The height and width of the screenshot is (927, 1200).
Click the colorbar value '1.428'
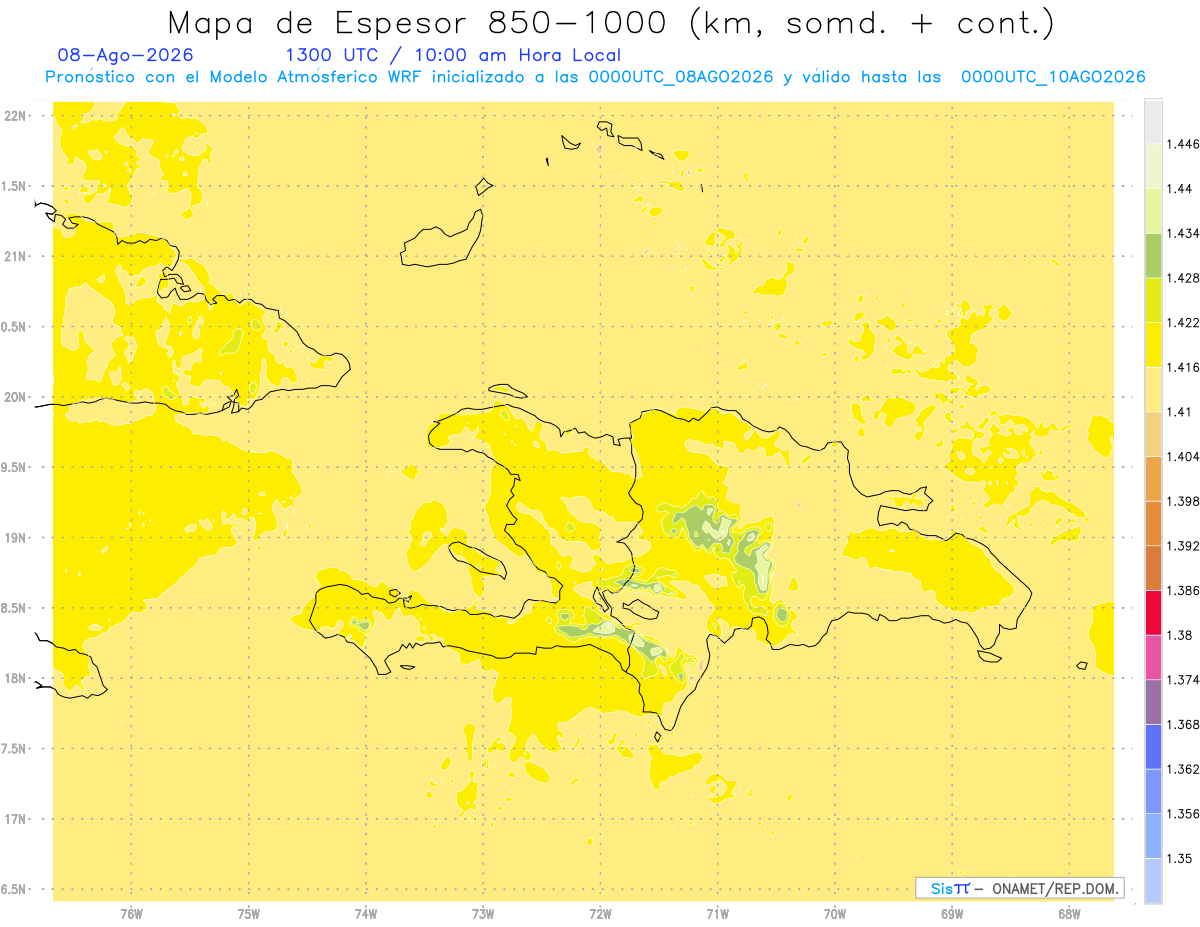click(1183, 278)
